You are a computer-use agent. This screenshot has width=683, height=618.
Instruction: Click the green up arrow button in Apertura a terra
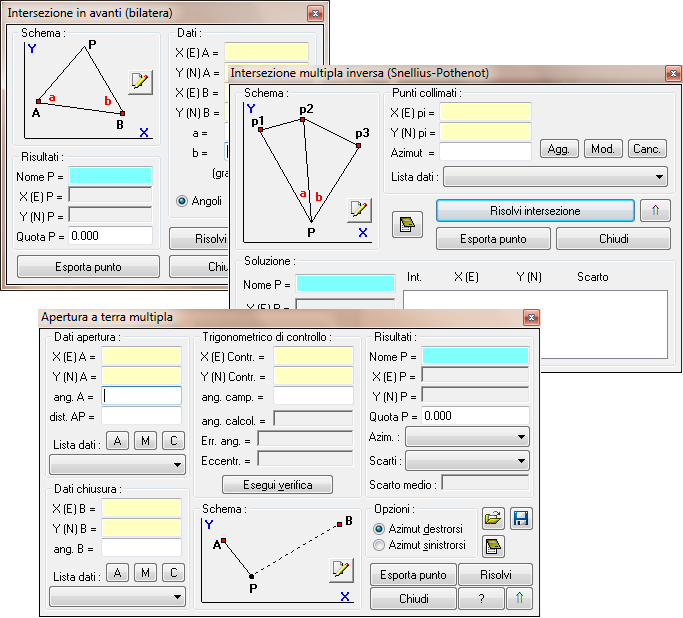[x=520, y=598]
